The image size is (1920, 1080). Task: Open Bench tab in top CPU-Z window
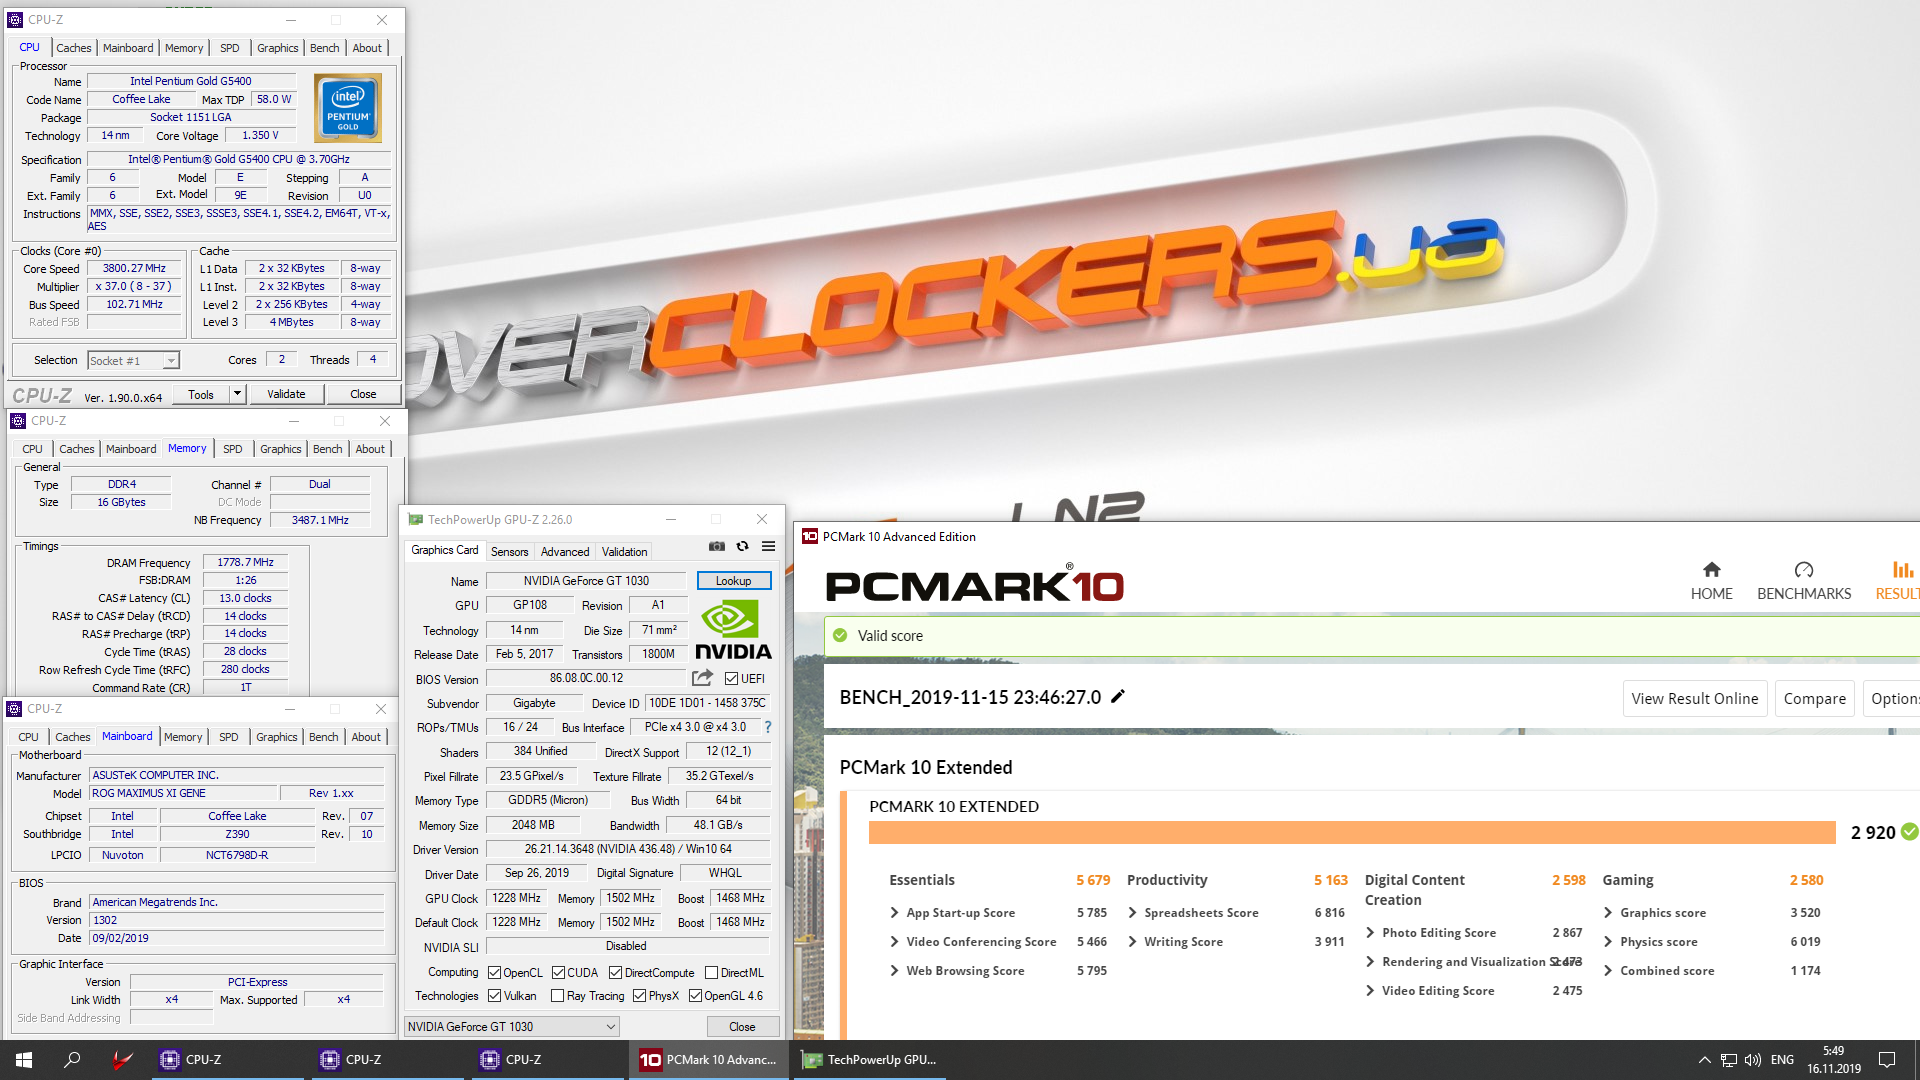pos(324,48)
